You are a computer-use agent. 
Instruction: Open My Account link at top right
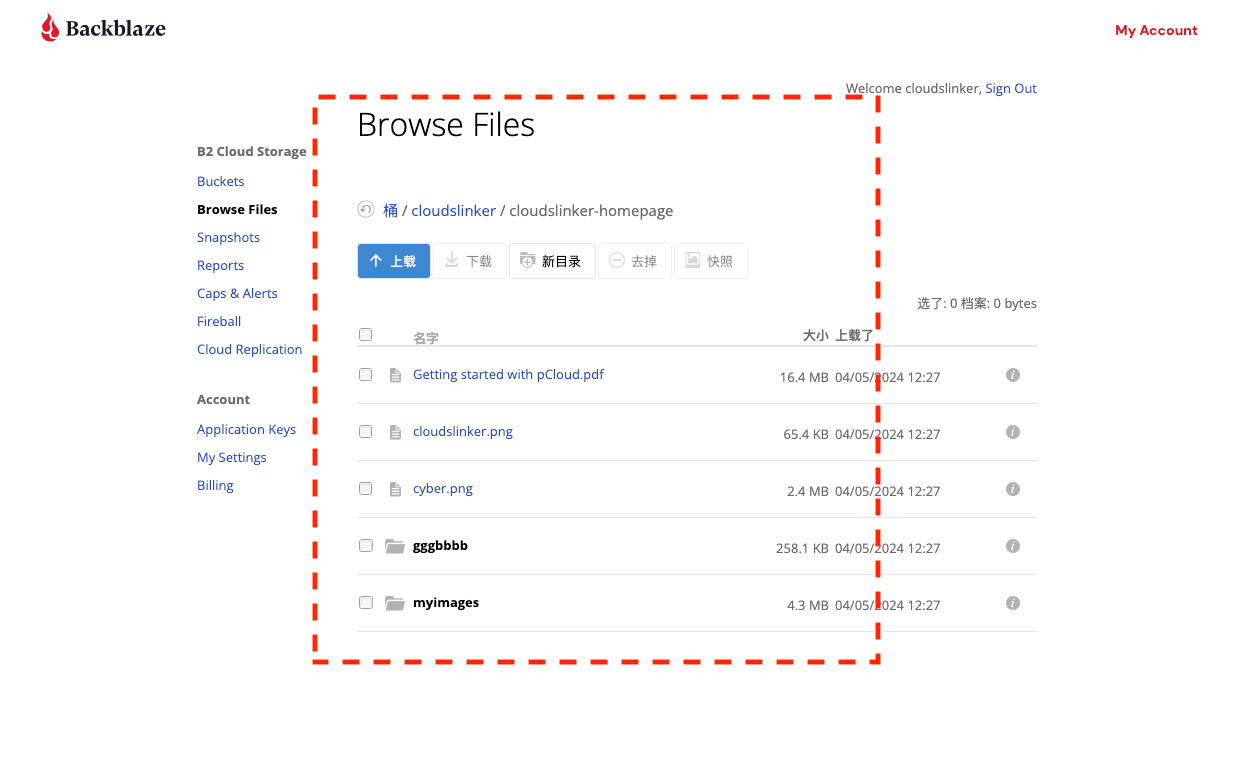click(x=1156, y=30)
